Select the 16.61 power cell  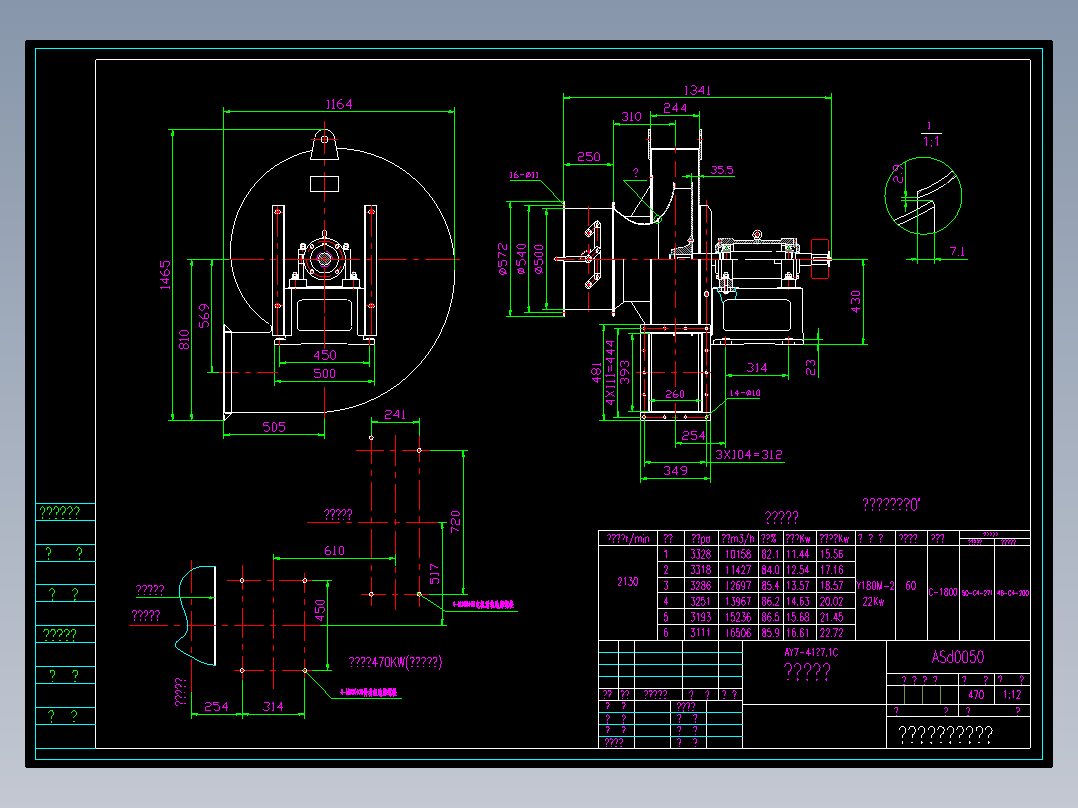(798, 633)
